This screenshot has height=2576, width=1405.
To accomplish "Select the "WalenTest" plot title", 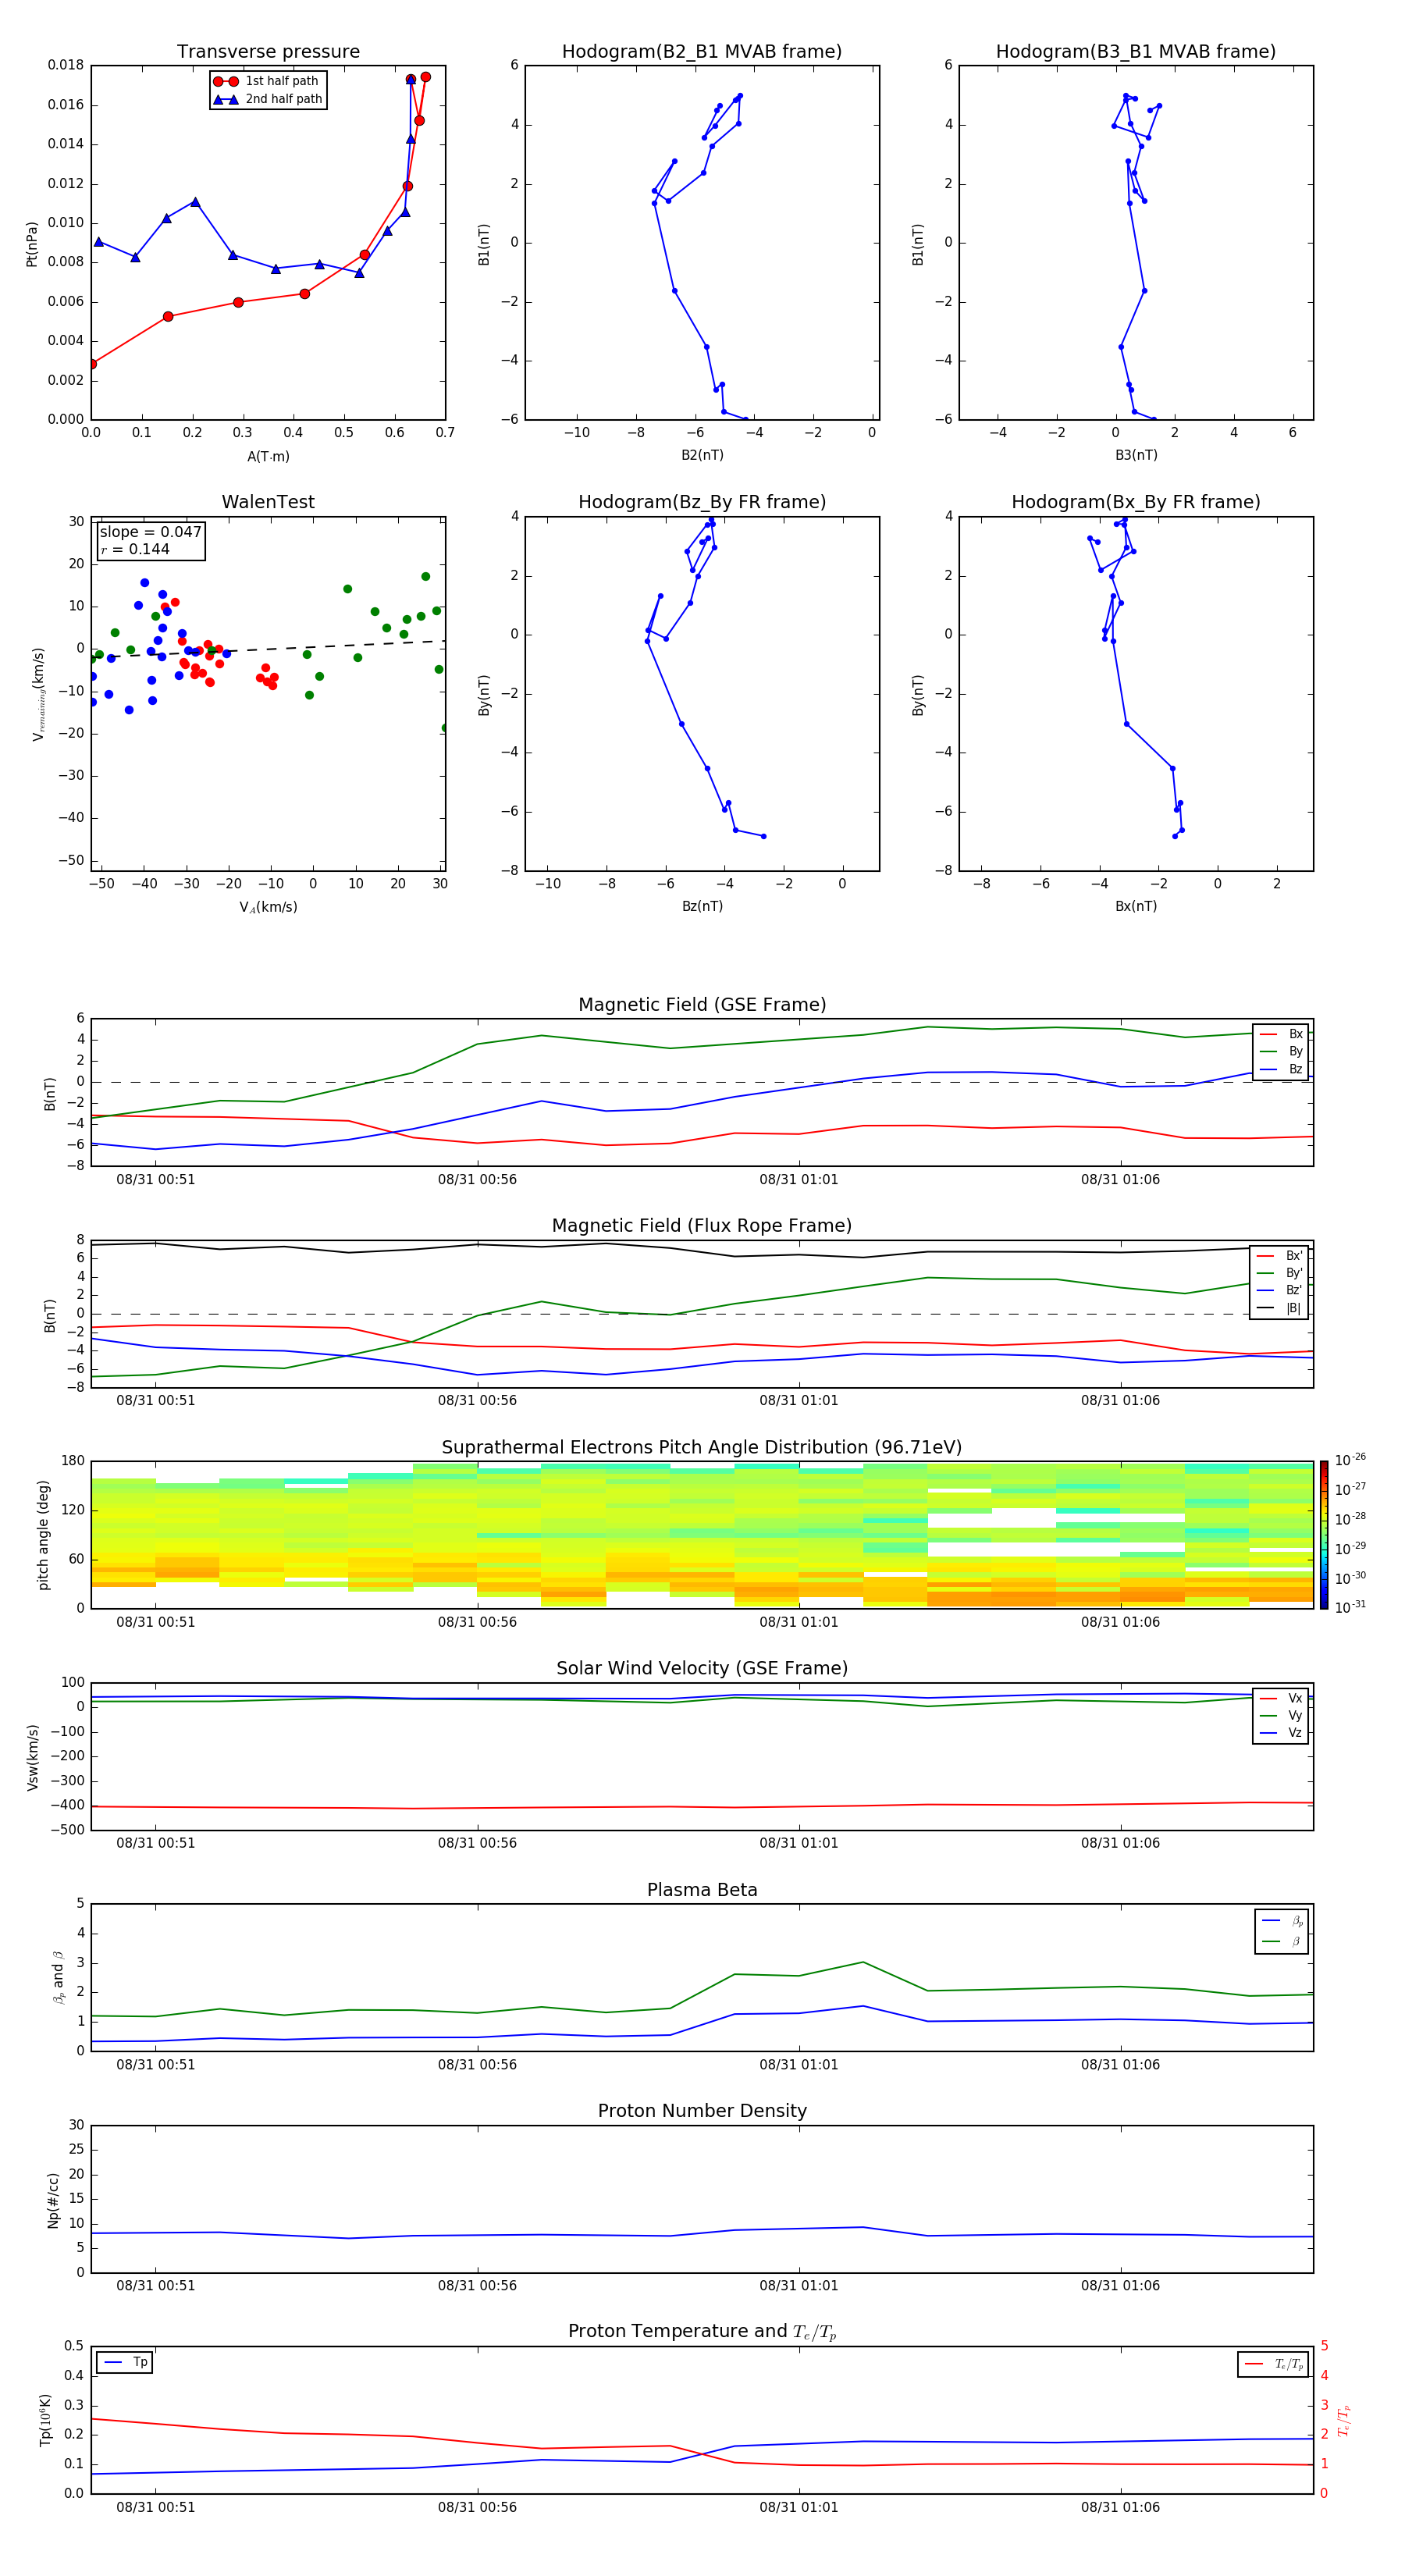I will pos(268,502).
